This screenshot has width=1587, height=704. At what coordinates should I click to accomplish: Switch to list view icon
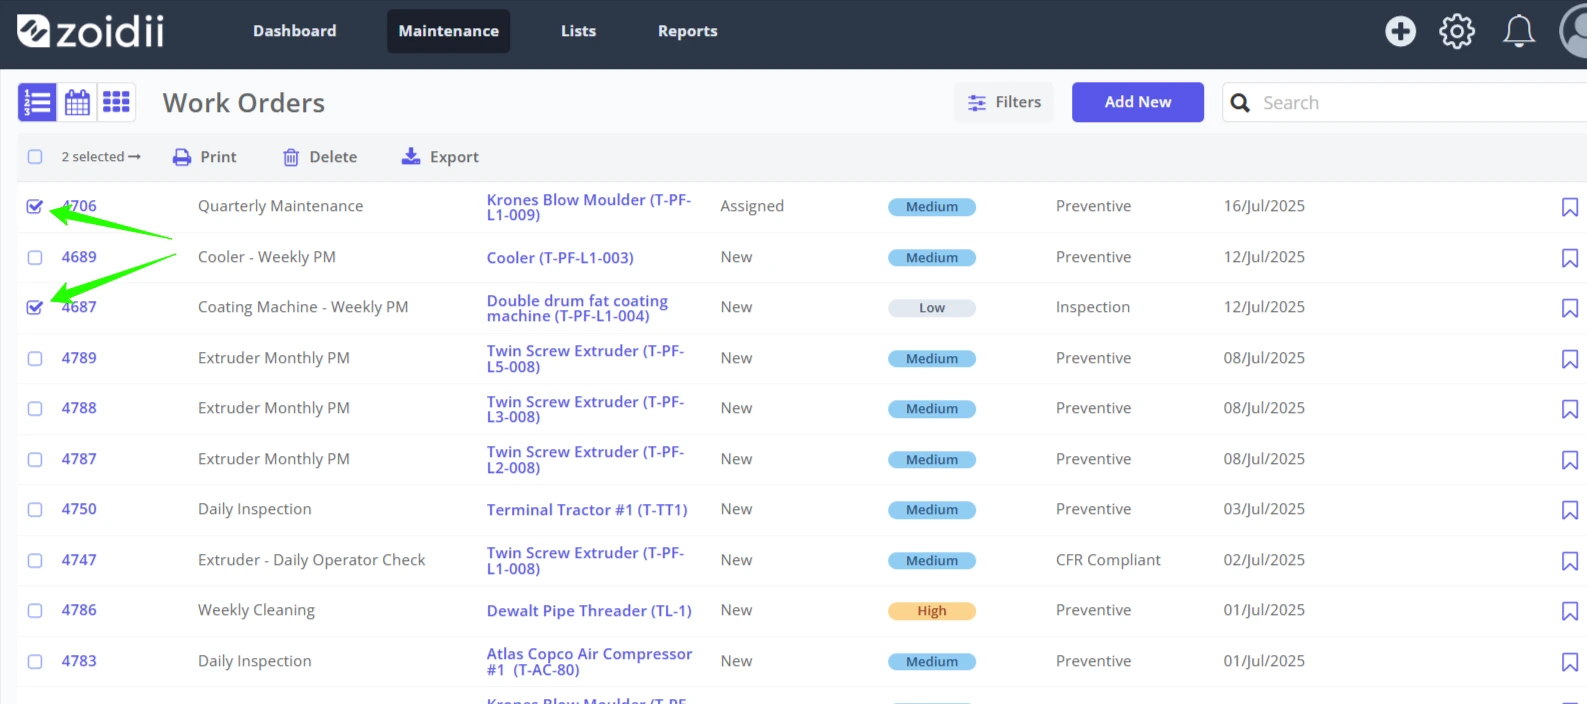[x=37, y=102]
